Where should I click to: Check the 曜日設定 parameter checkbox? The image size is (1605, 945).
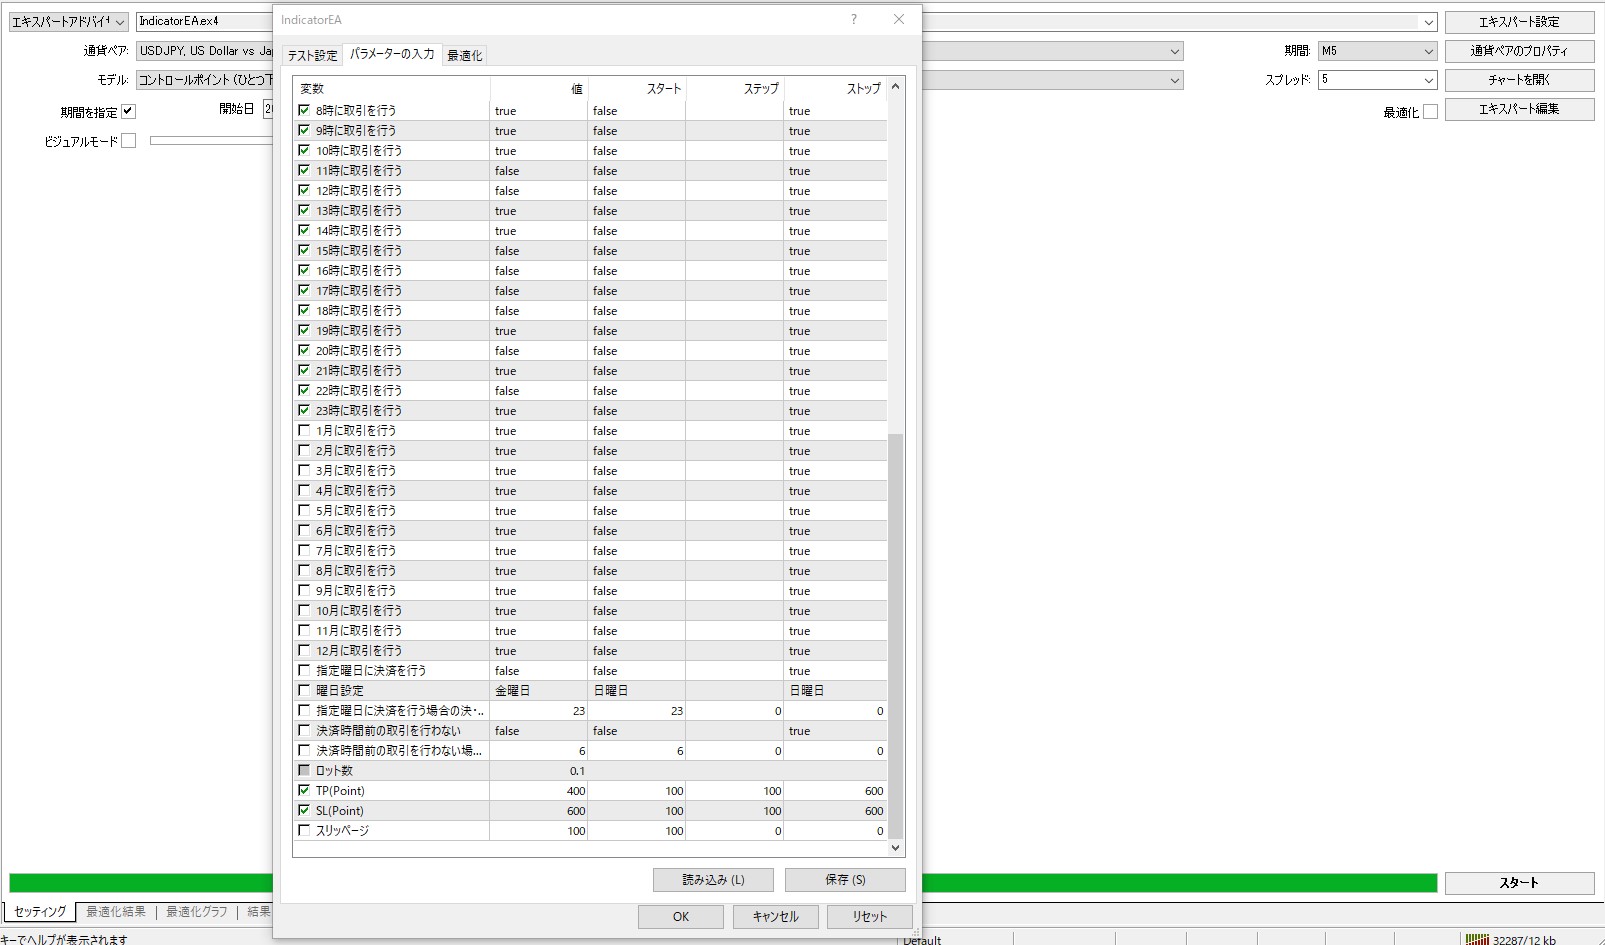point(305,690)
